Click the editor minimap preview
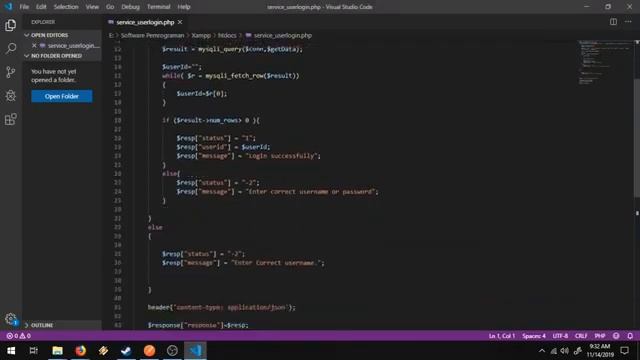The image size is (640, 360). point(605,63)
